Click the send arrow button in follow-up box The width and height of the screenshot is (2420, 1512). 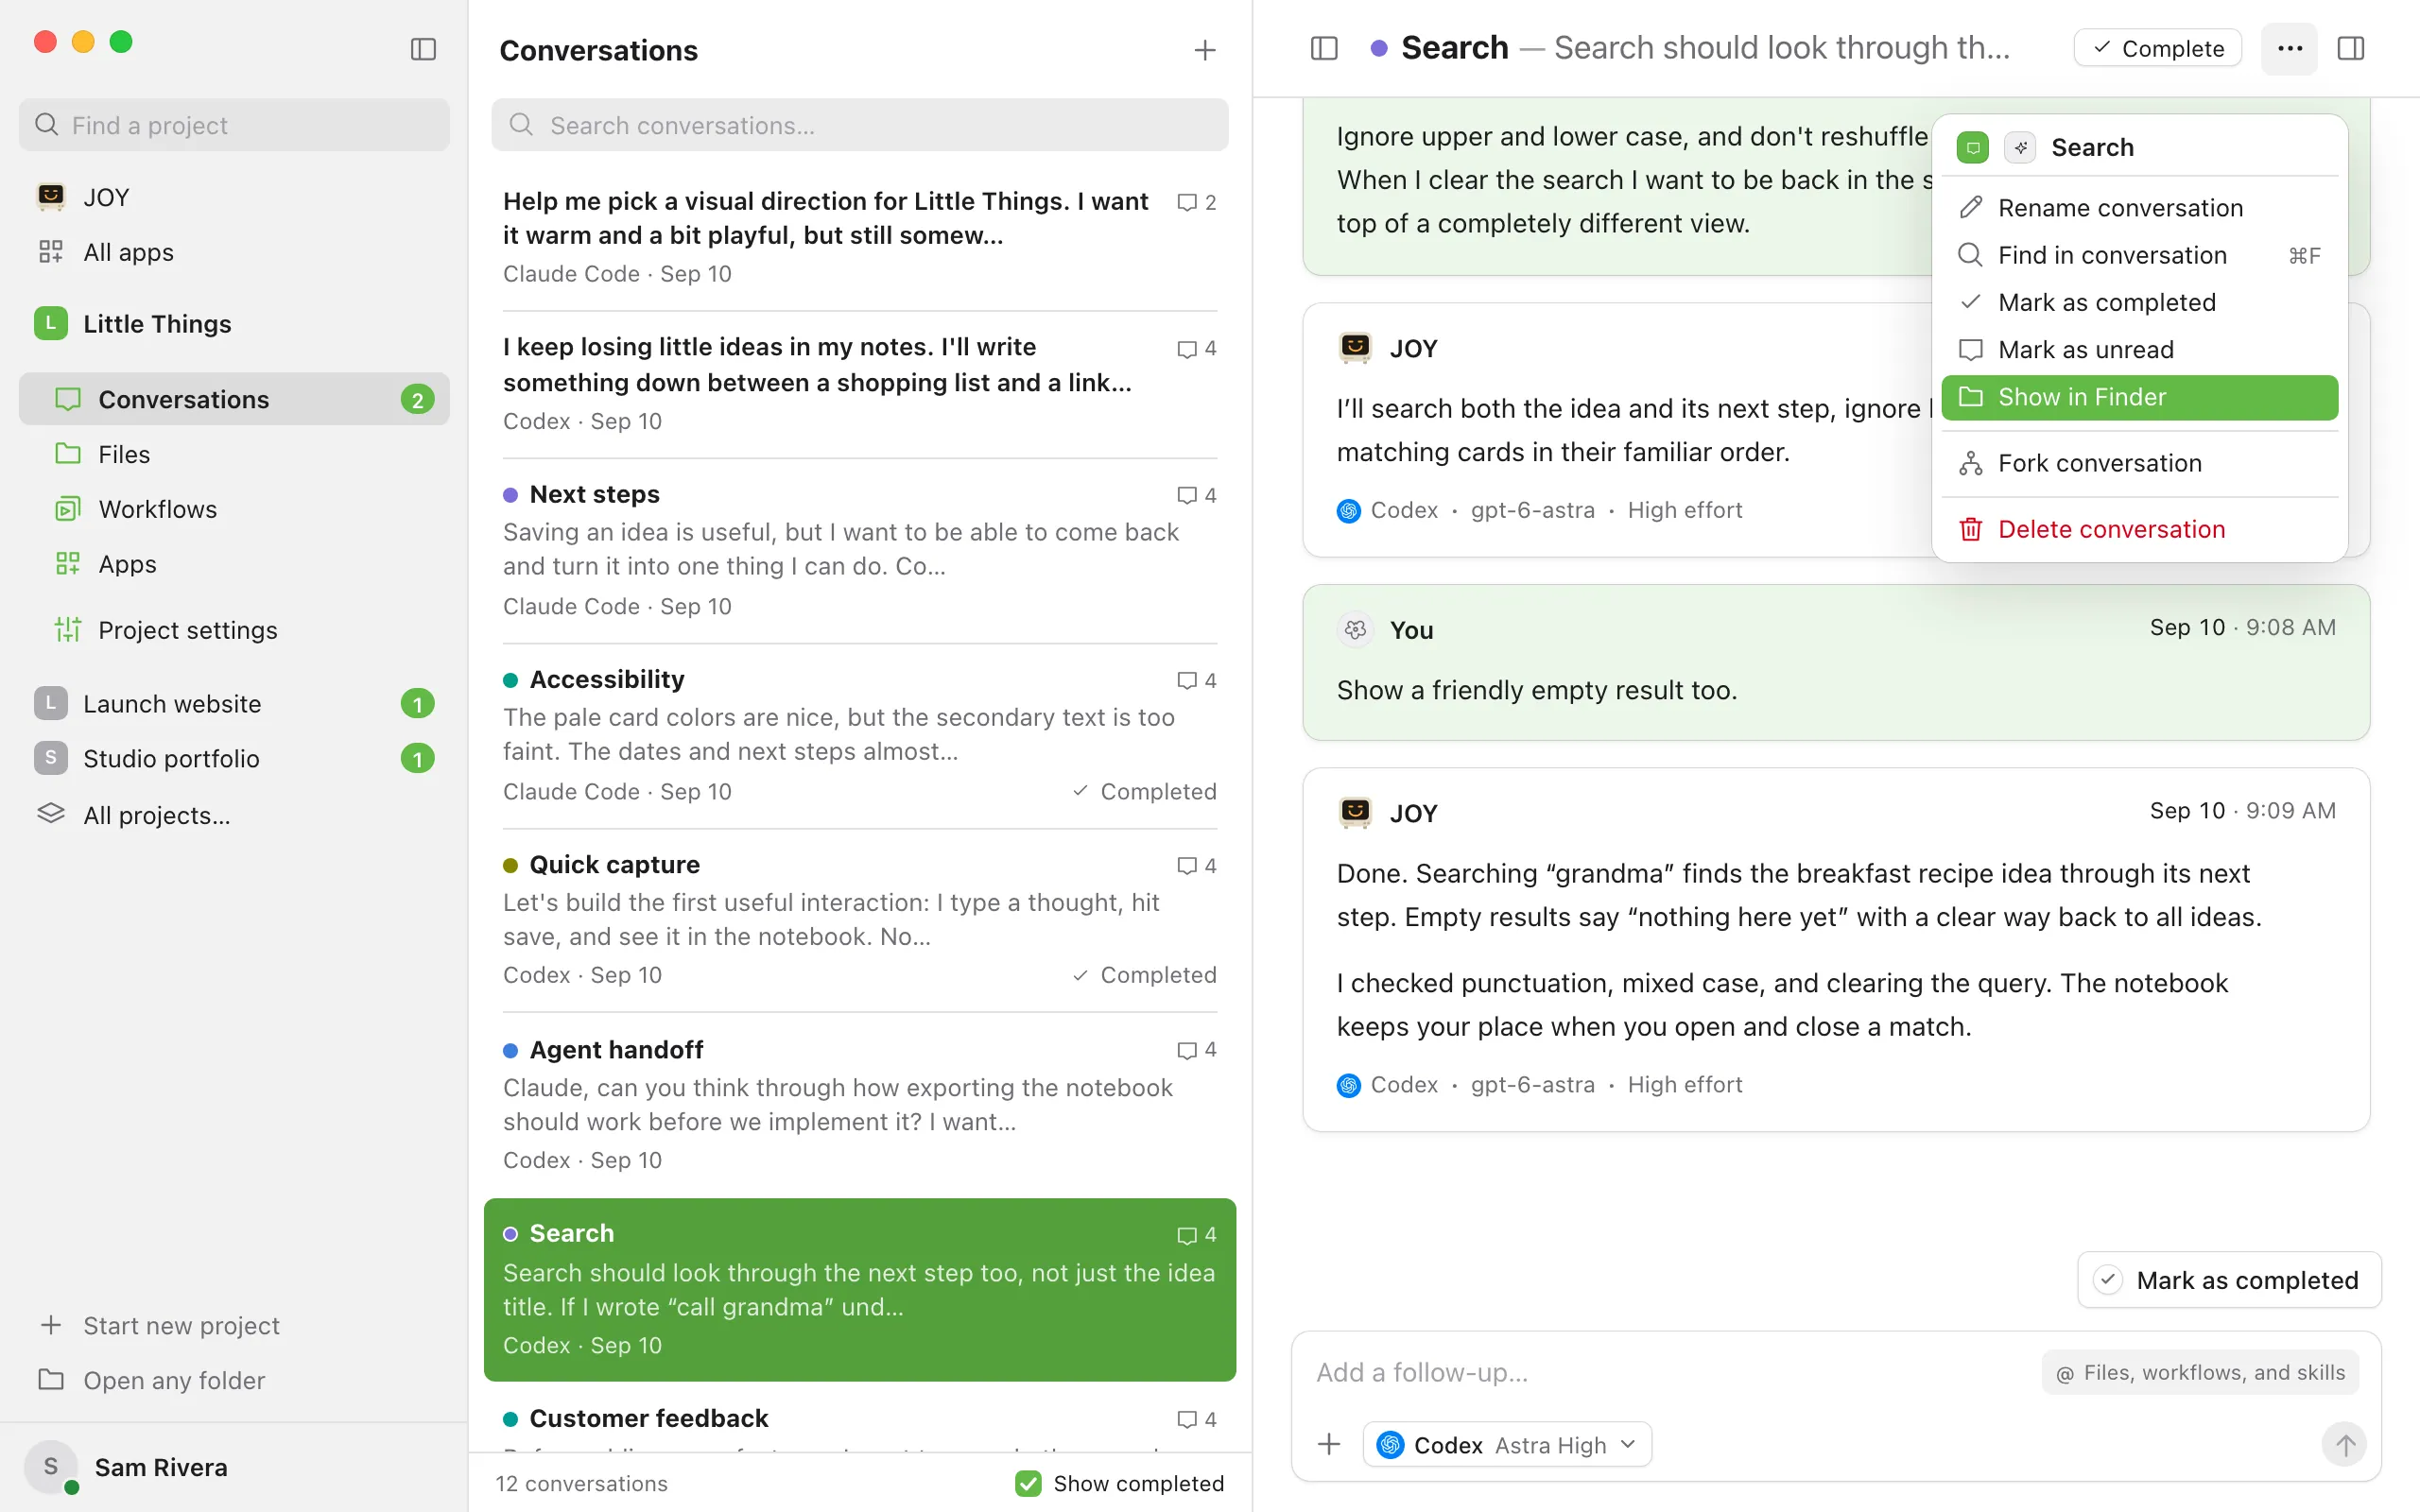coord(2344,1444)
